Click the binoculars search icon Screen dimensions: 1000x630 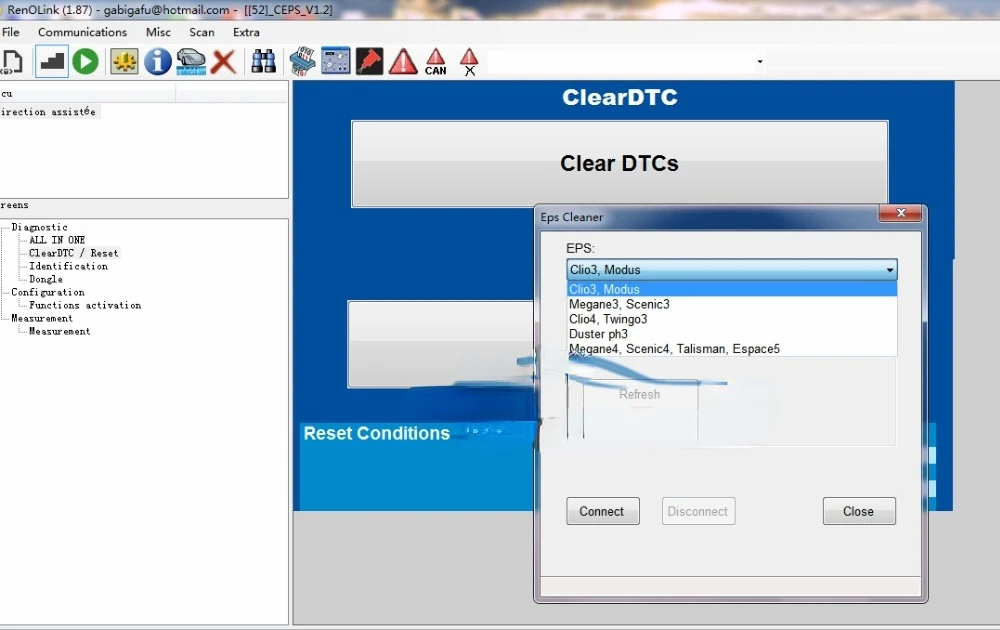(x=263, y=62)
